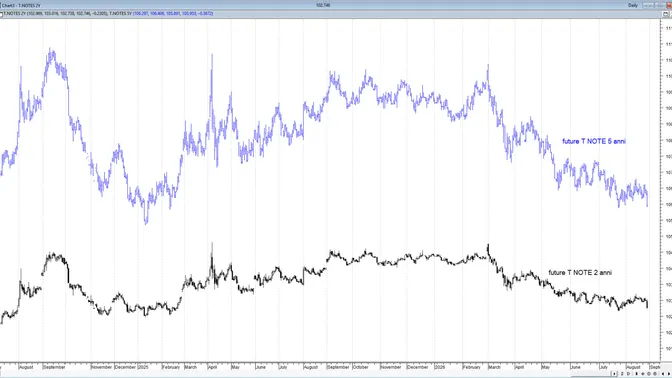Click the '2025' year label on the time axis
Screen dimensions: 672x378
(x=143, y=367)
